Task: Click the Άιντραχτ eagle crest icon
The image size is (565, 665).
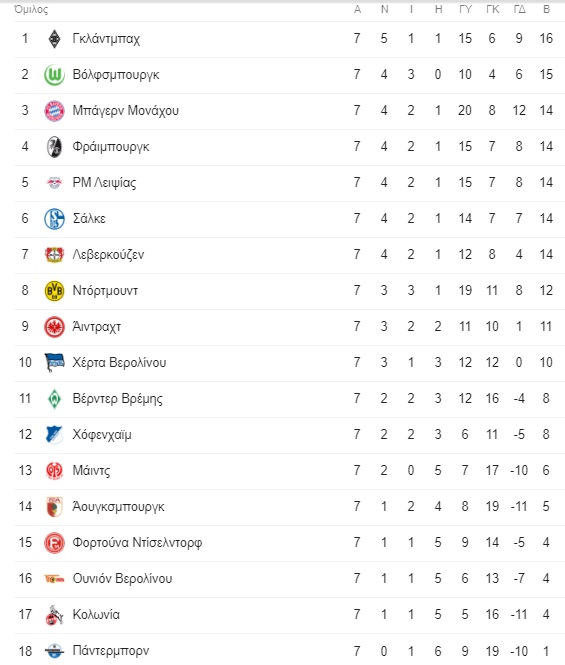Action: pyautogui.click(x=54, y=327)
